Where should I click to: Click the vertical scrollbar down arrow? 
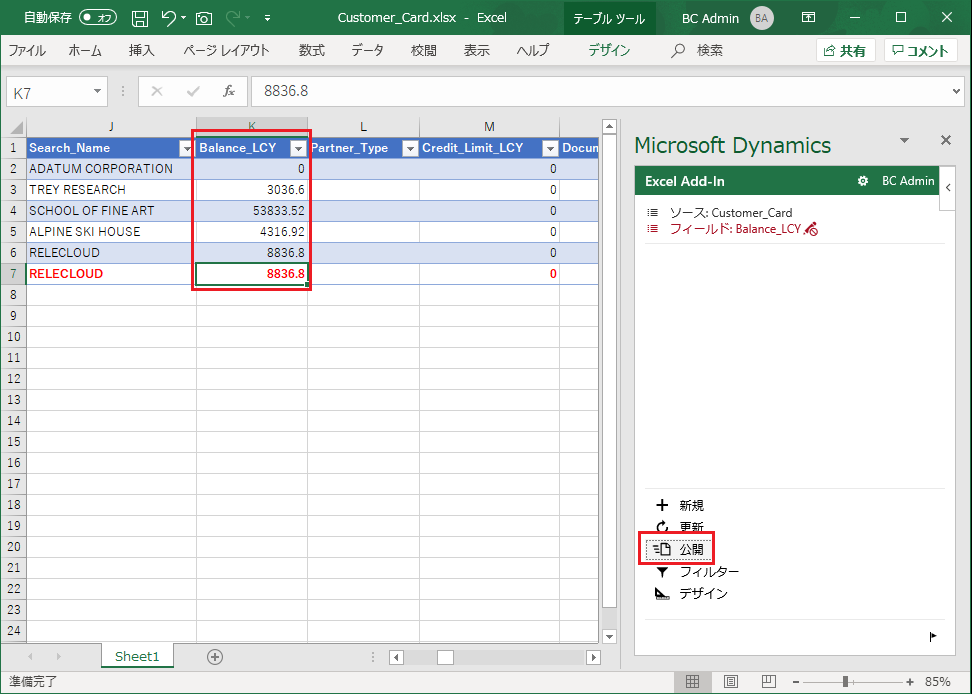[x=609, y=636]
